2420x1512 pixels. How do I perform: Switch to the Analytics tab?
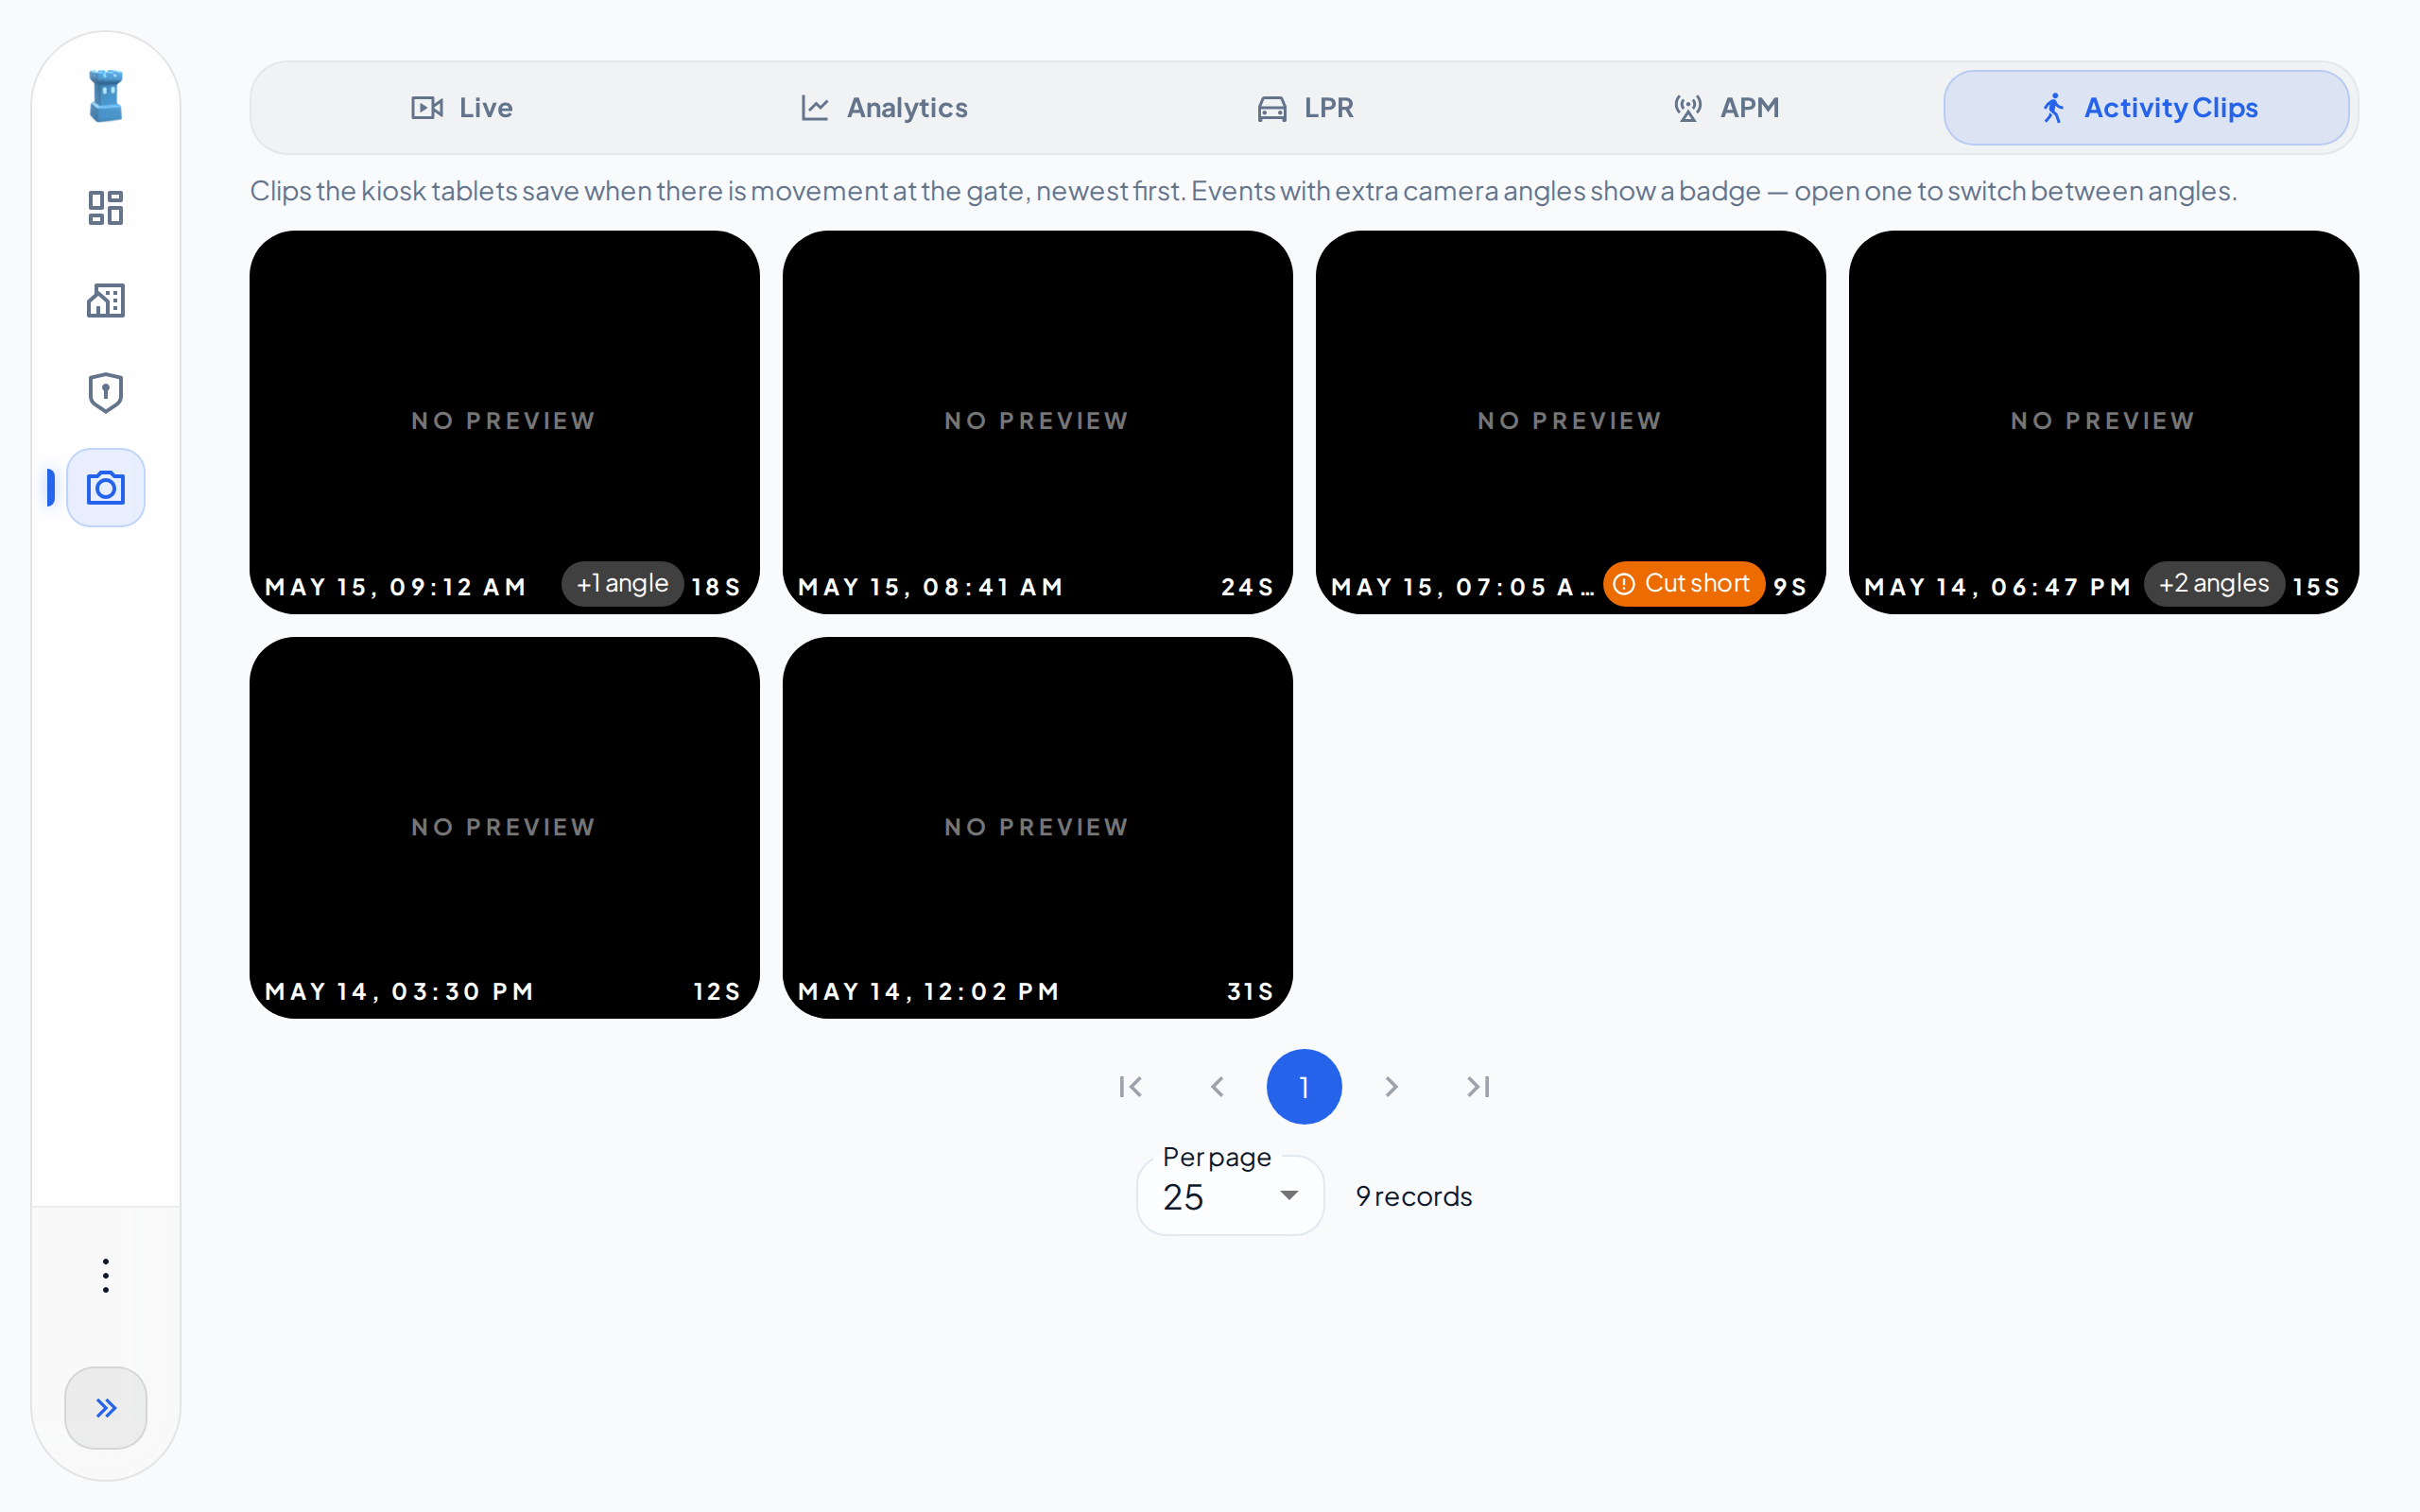(x=884, y=108)
